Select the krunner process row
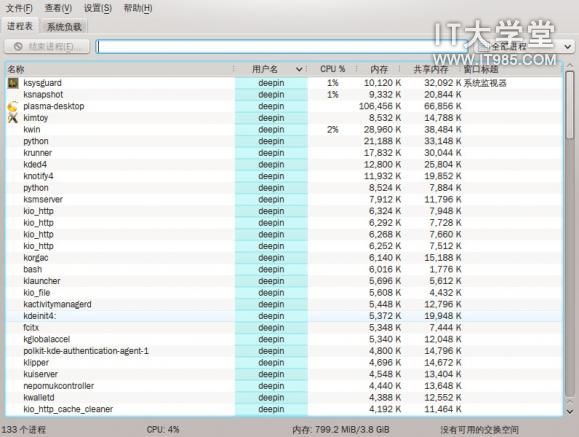The height and width of the screenshot is (437, 579). [284, 153]
